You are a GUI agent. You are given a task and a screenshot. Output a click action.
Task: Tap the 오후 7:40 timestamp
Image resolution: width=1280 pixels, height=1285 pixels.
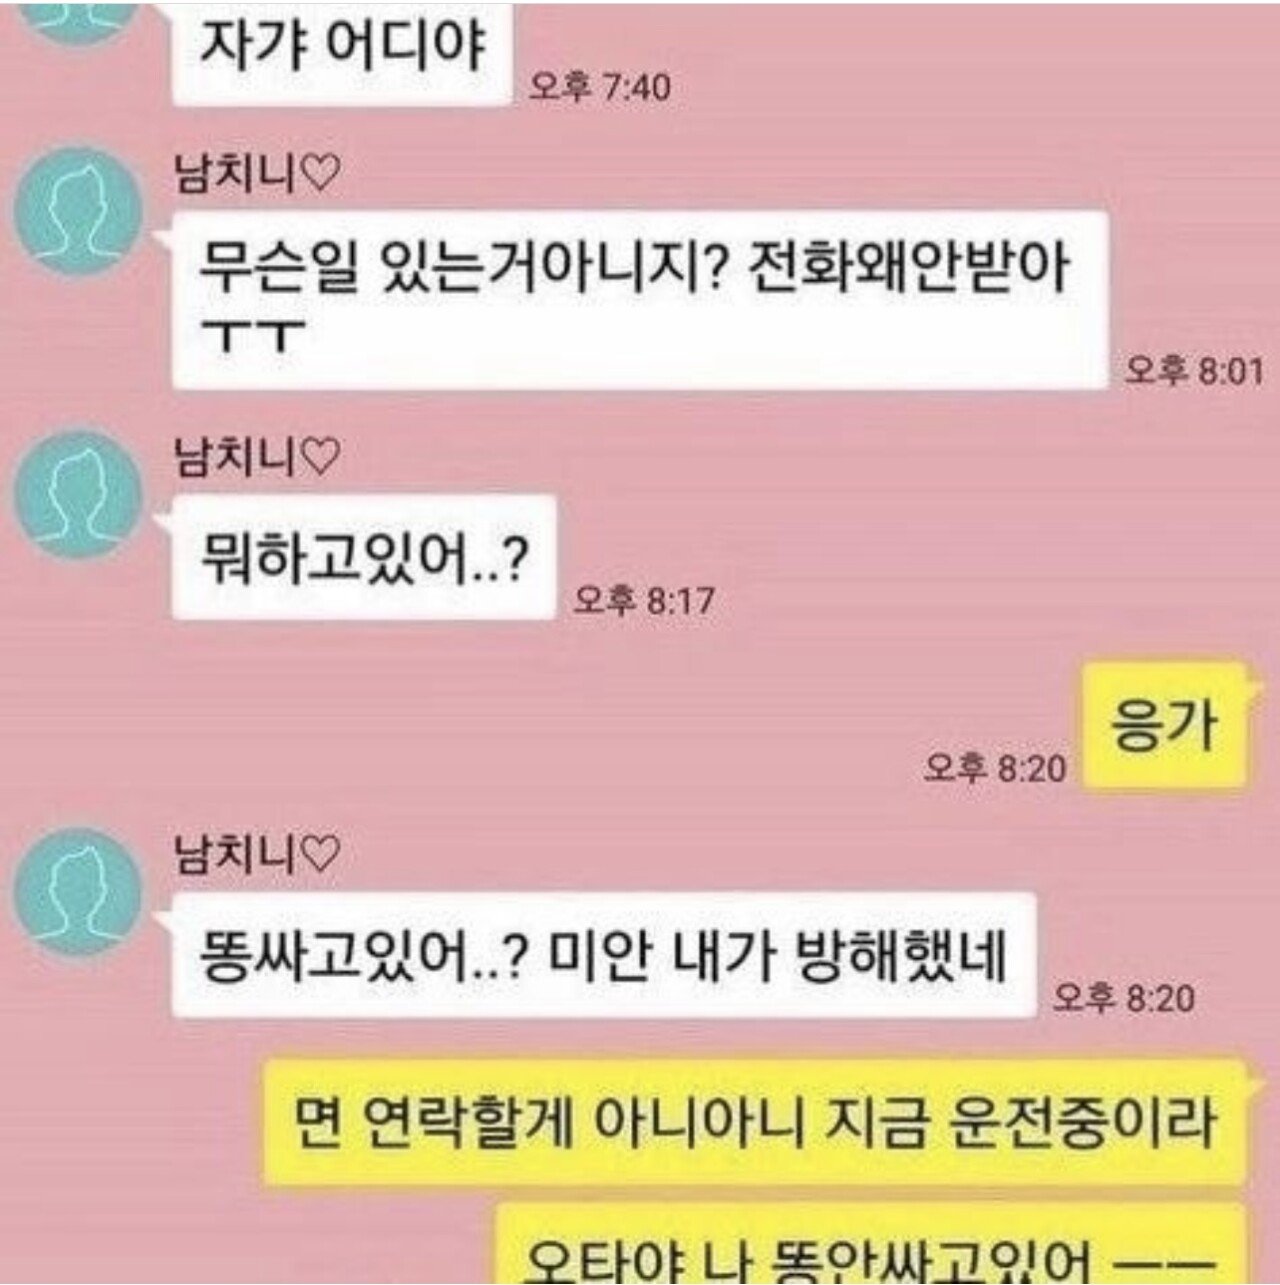(599, 87)
